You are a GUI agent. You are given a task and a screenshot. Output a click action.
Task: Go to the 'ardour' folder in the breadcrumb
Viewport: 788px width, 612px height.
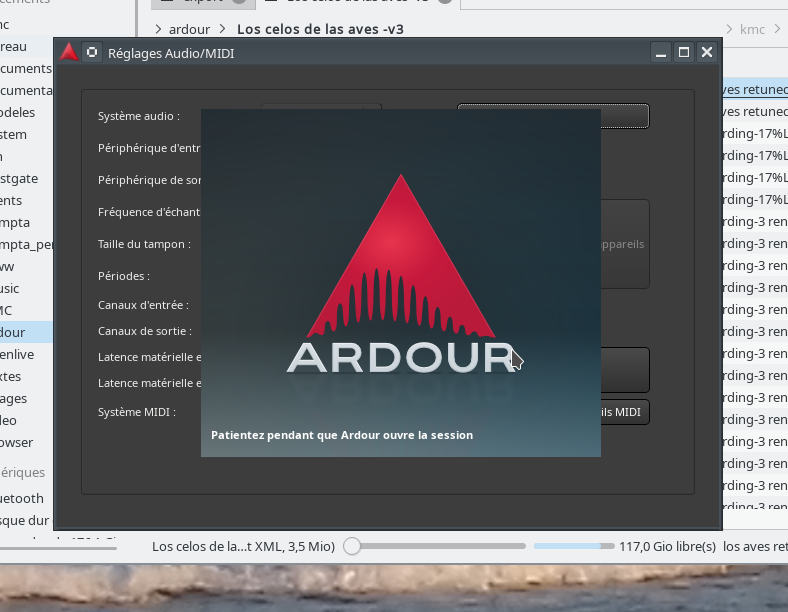point(189,30)
